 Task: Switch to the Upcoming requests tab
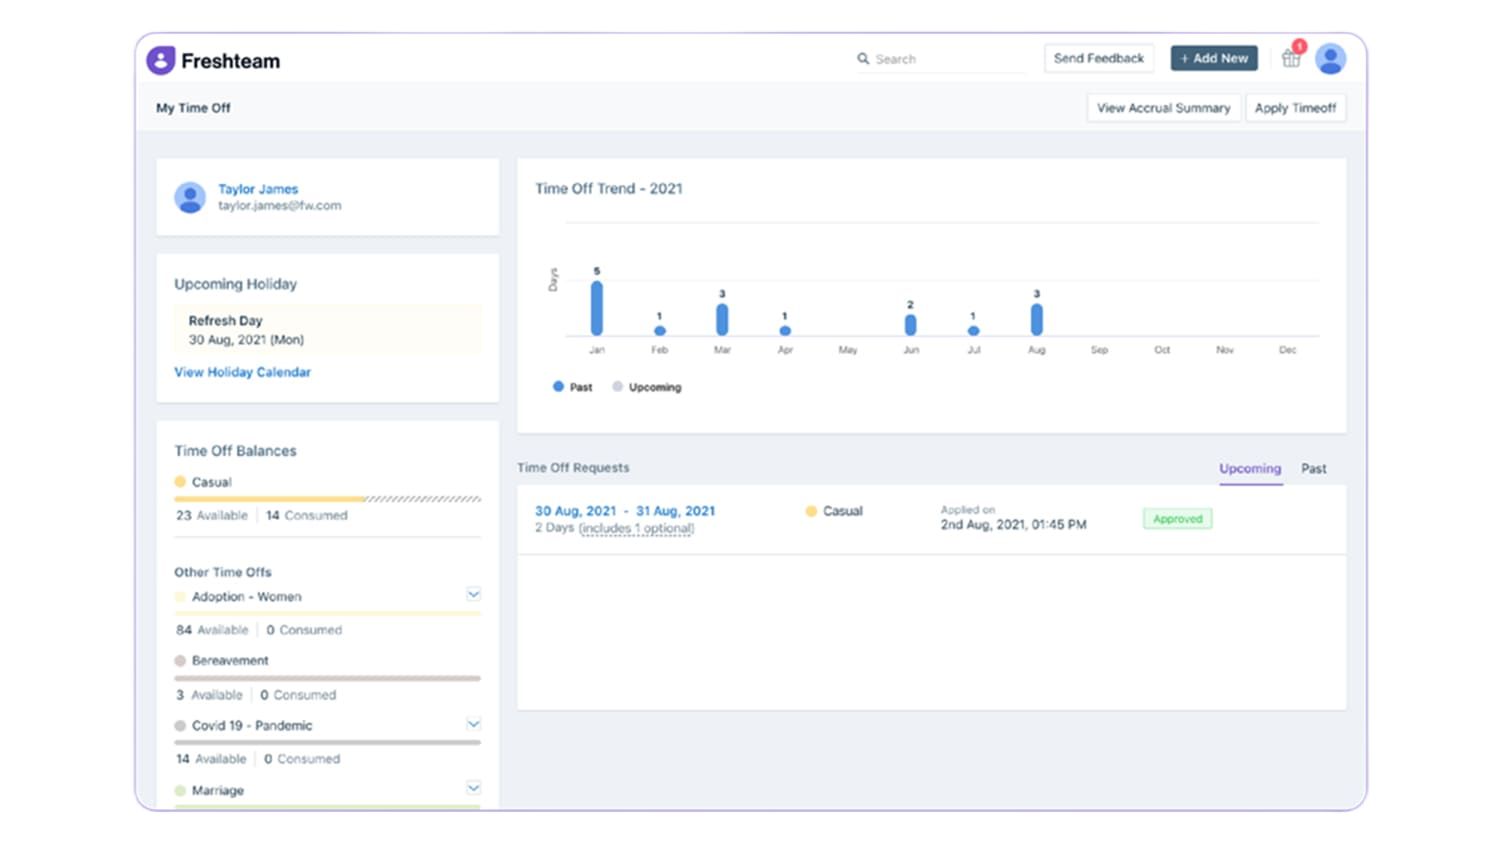(1250, 468)
